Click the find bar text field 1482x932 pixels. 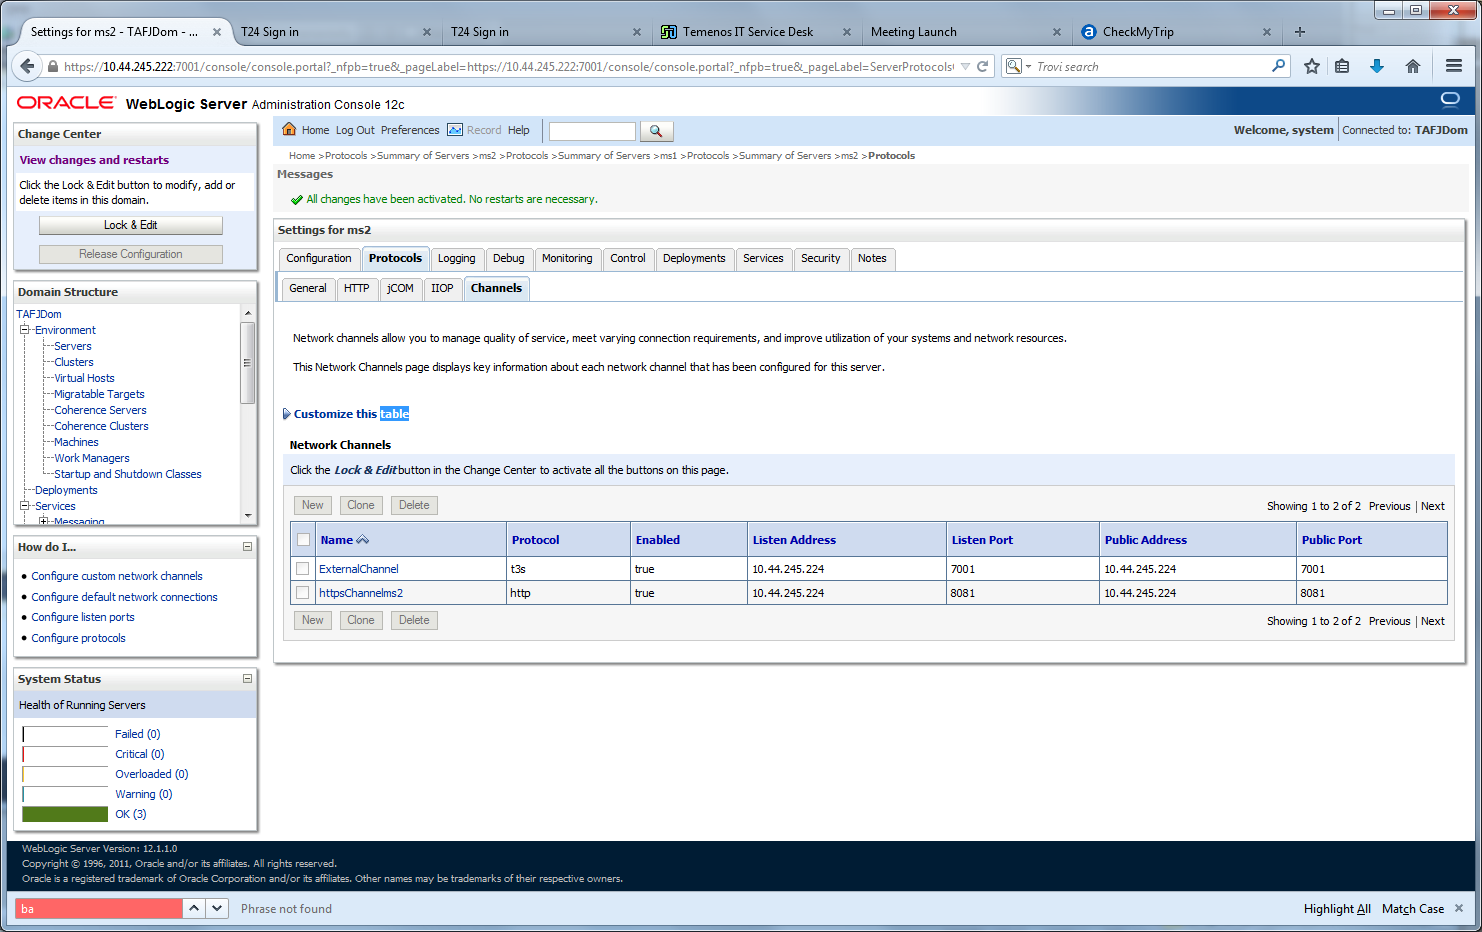pyautogui.click(x=98, y=908)
